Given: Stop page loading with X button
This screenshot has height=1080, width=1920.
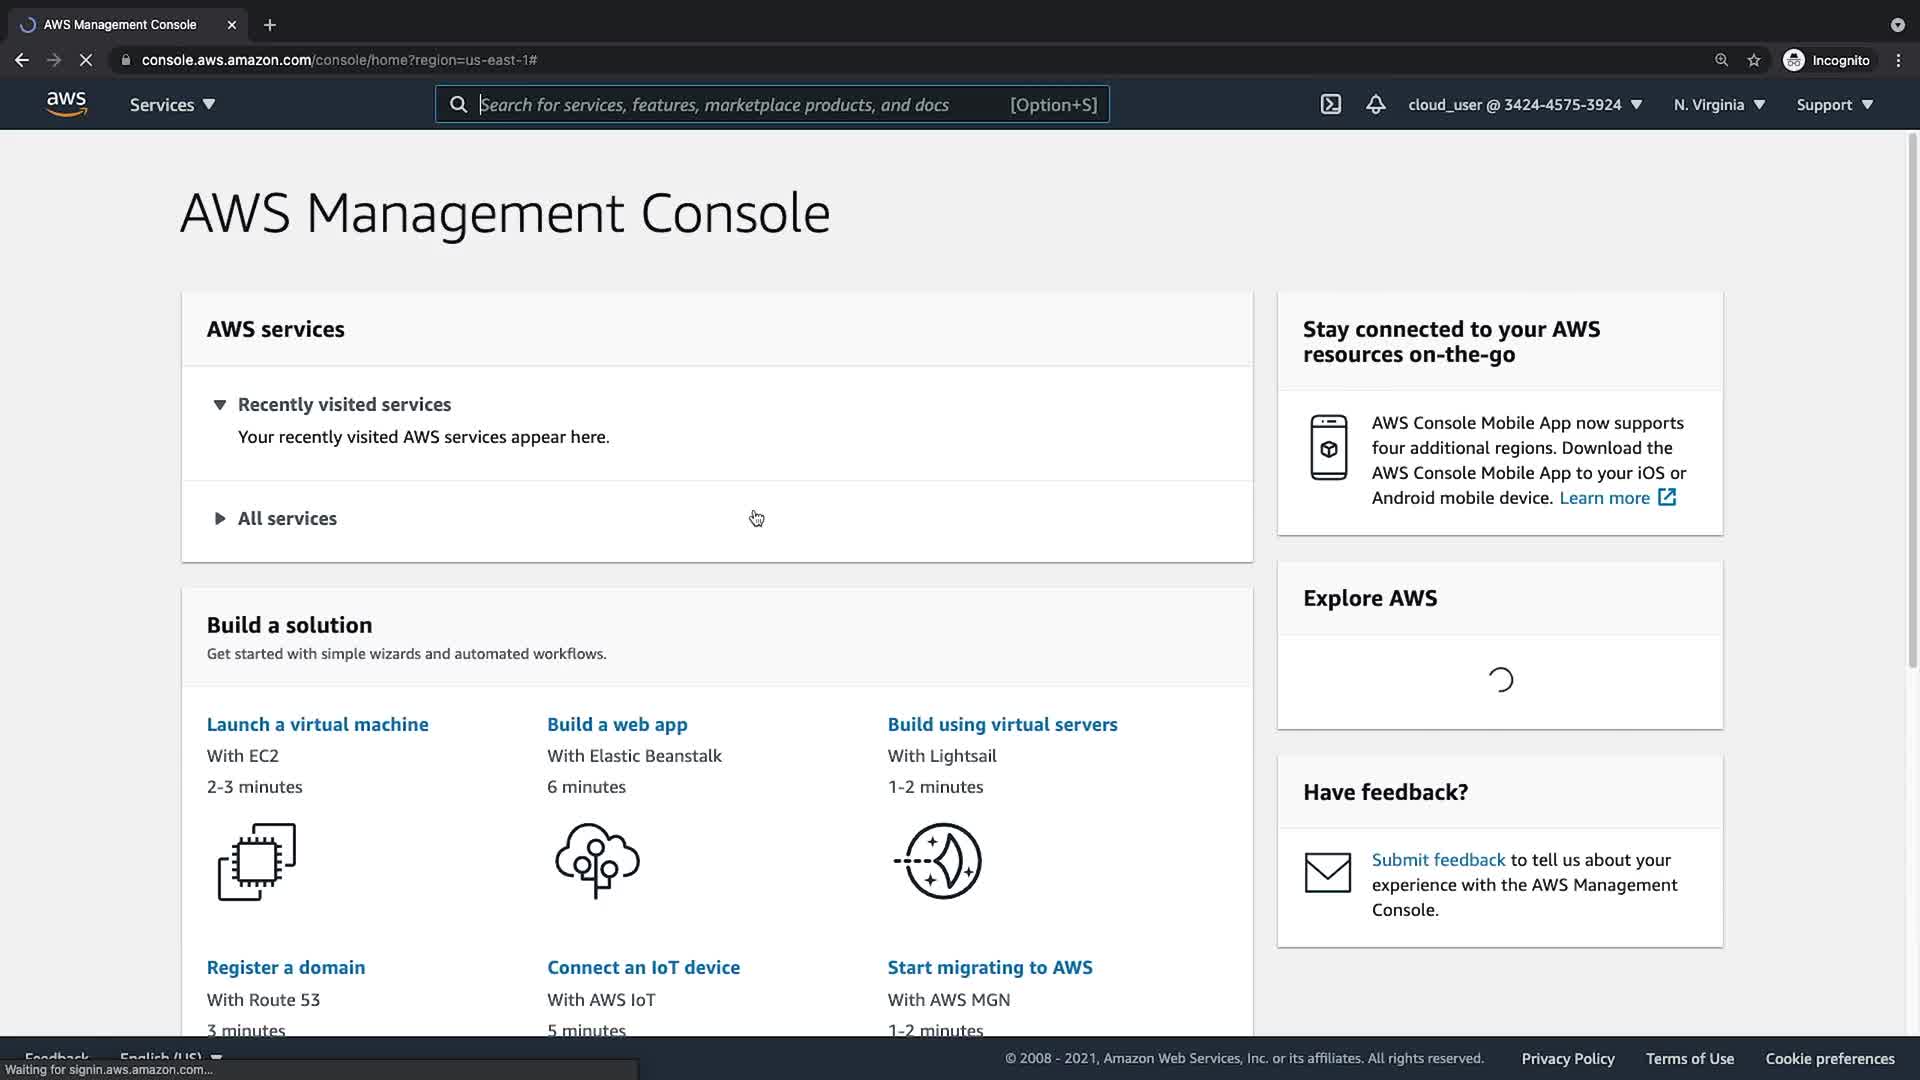Looking at the screenshot, I should [x=86, y=60].
